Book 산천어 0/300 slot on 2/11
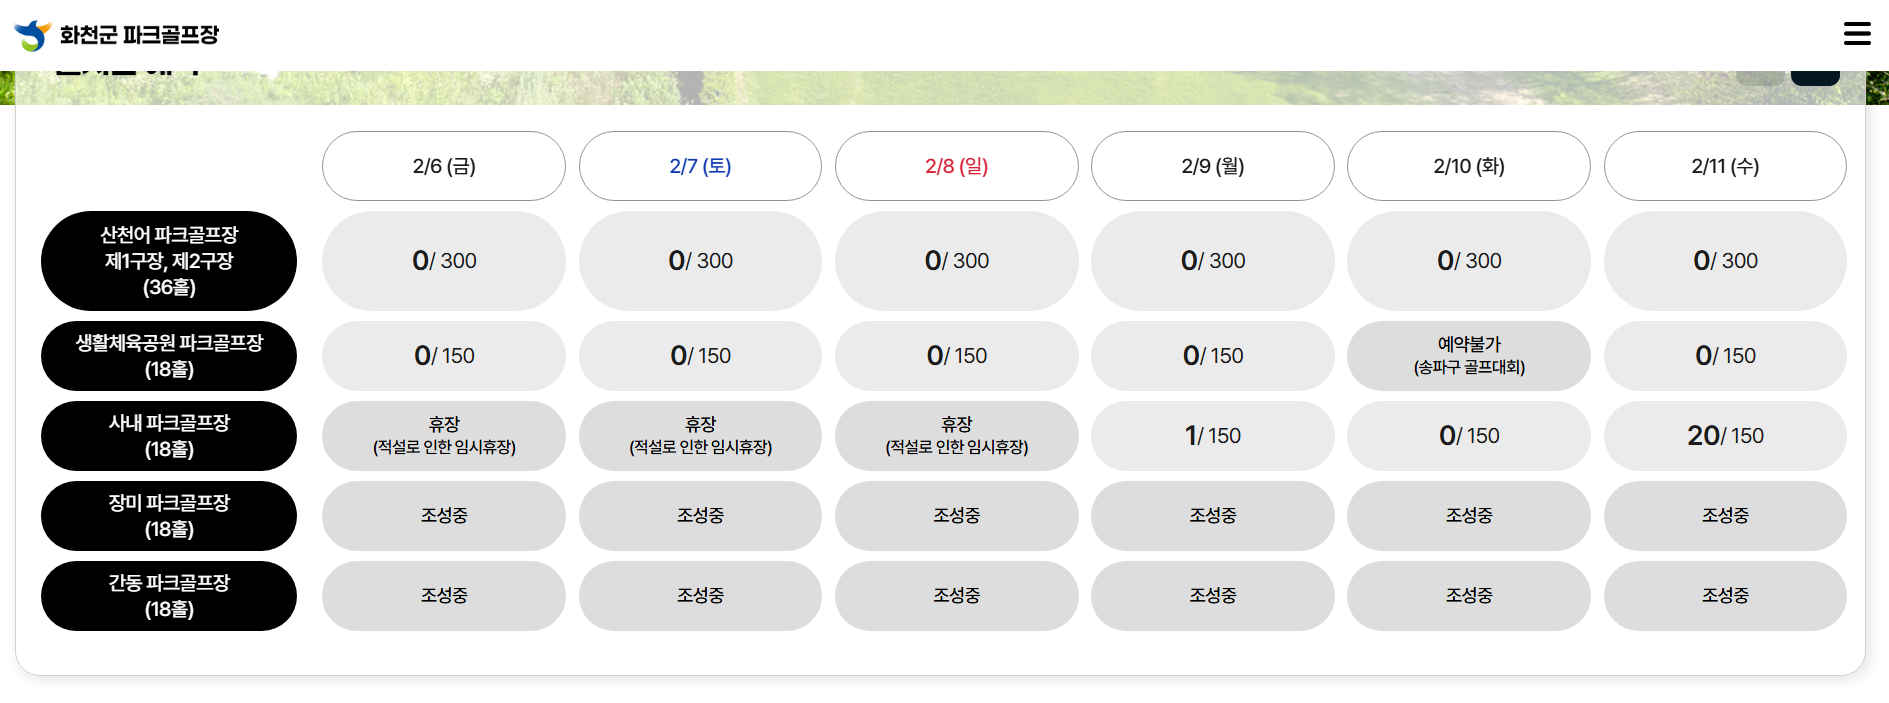 click(1725, 261)
